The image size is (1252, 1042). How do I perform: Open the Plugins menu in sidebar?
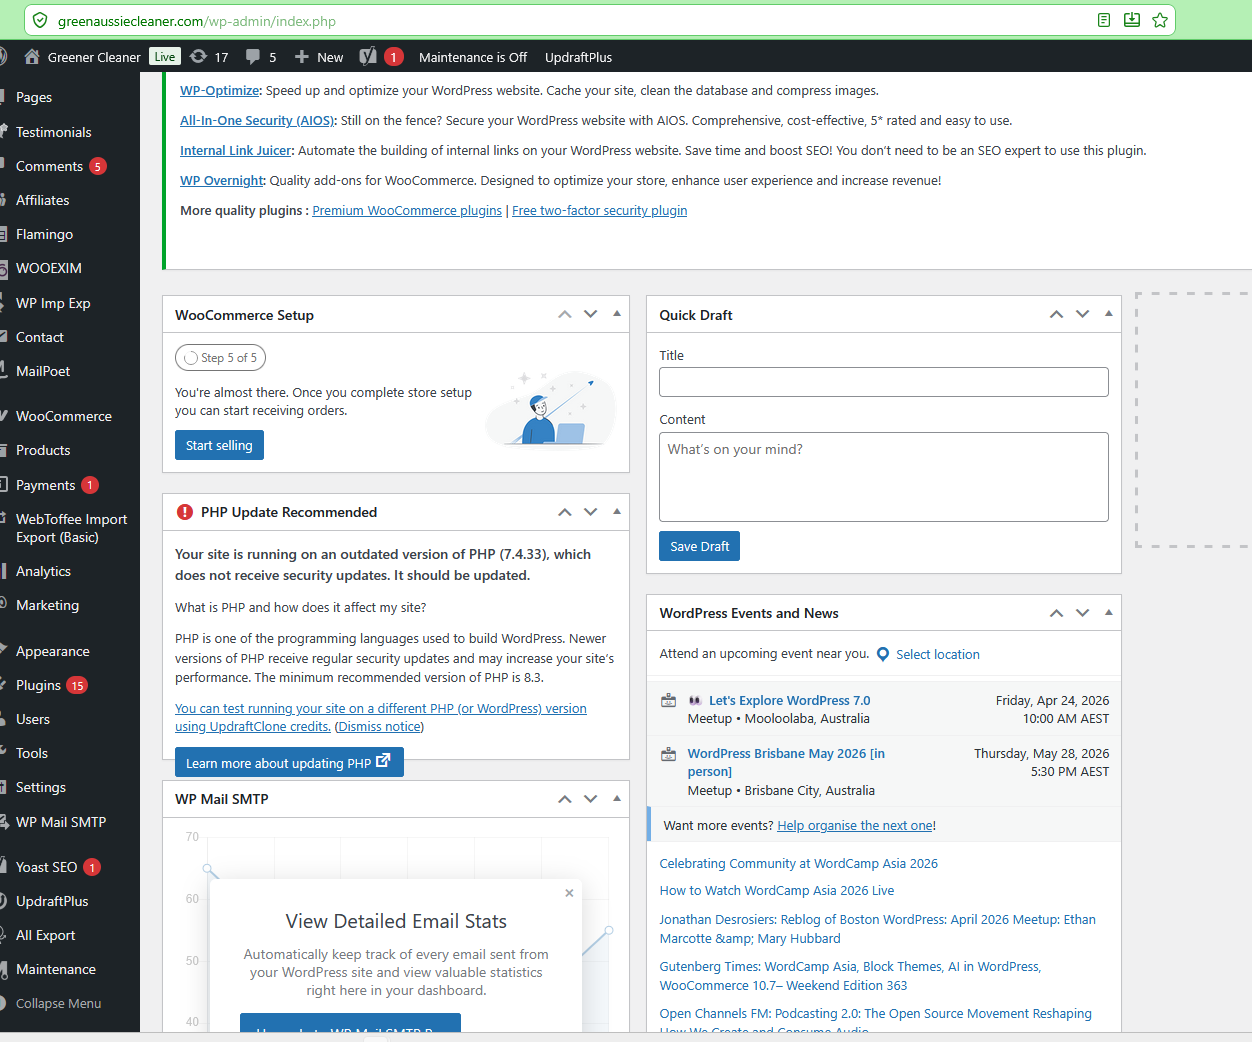point(38,685)
